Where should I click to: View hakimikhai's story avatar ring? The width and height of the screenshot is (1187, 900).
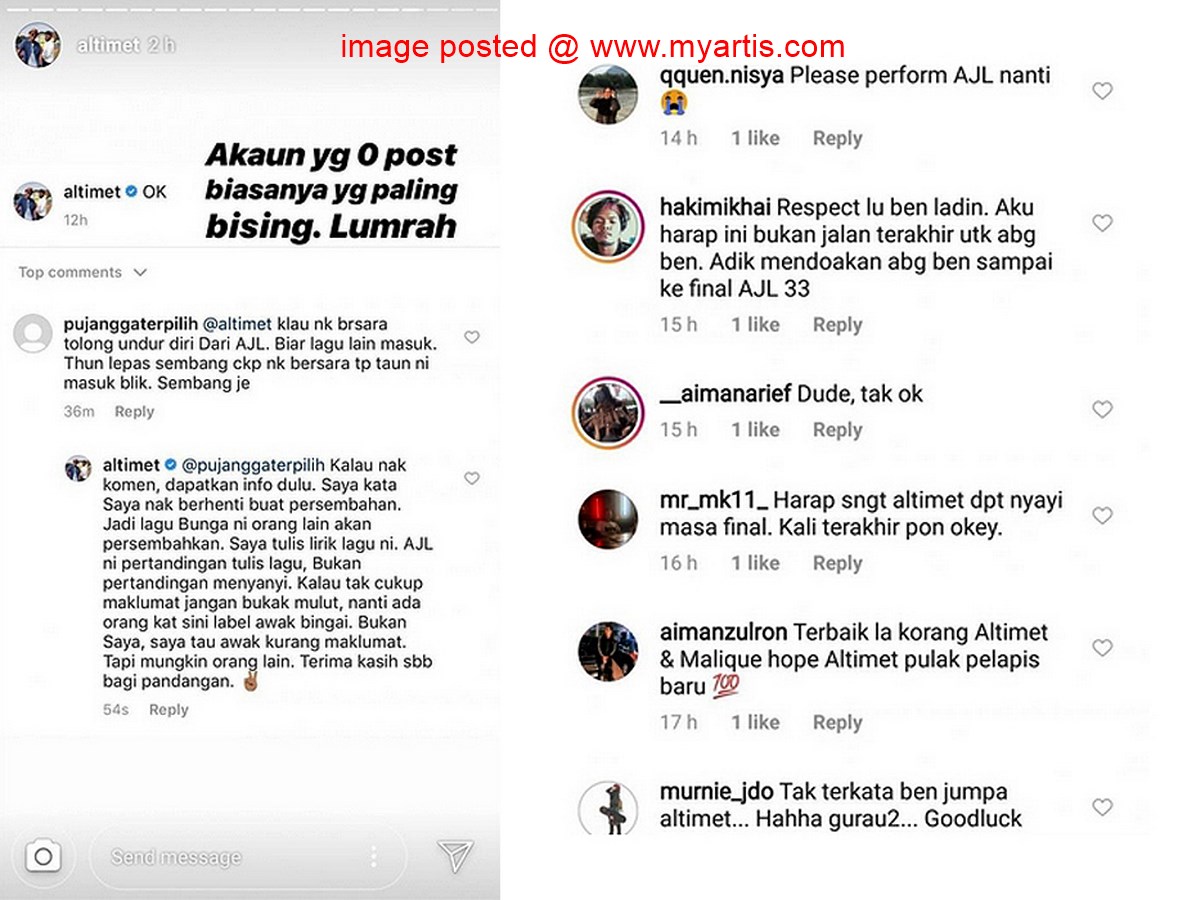[x=607, y=227]
